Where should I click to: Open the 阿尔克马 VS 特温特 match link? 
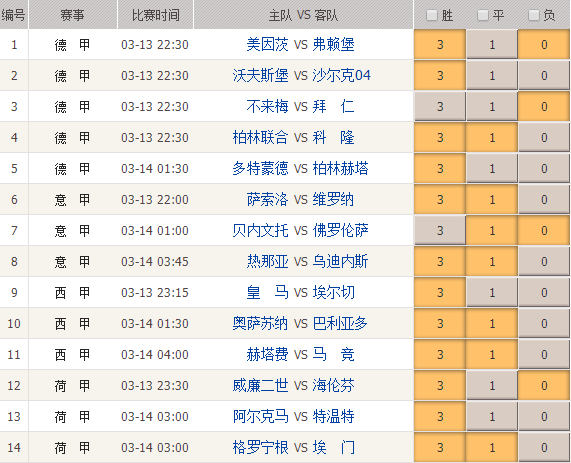[294, 416]
